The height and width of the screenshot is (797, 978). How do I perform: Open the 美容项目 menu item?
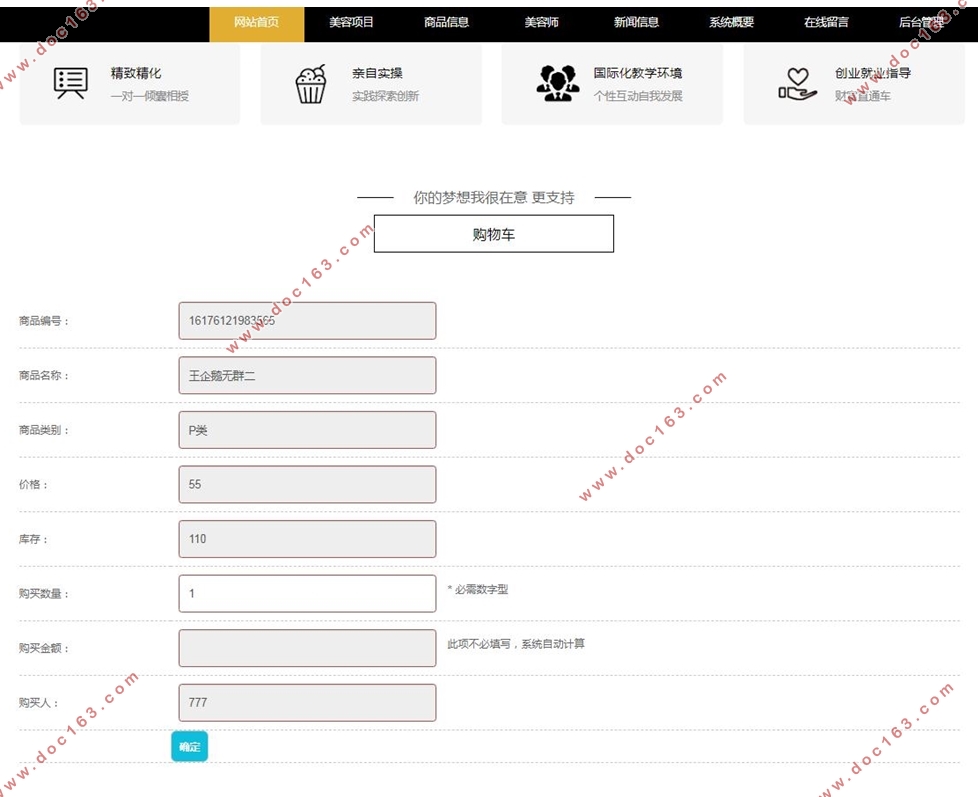(351, 22)
